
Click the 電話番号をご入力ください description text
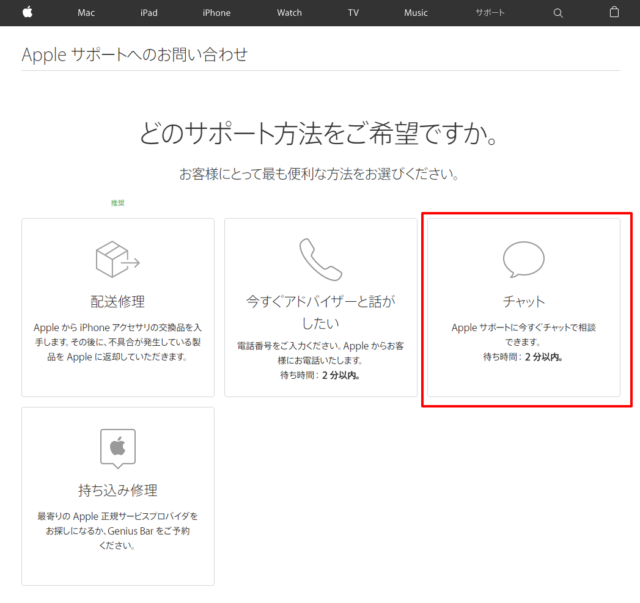(x=320, y=353)
